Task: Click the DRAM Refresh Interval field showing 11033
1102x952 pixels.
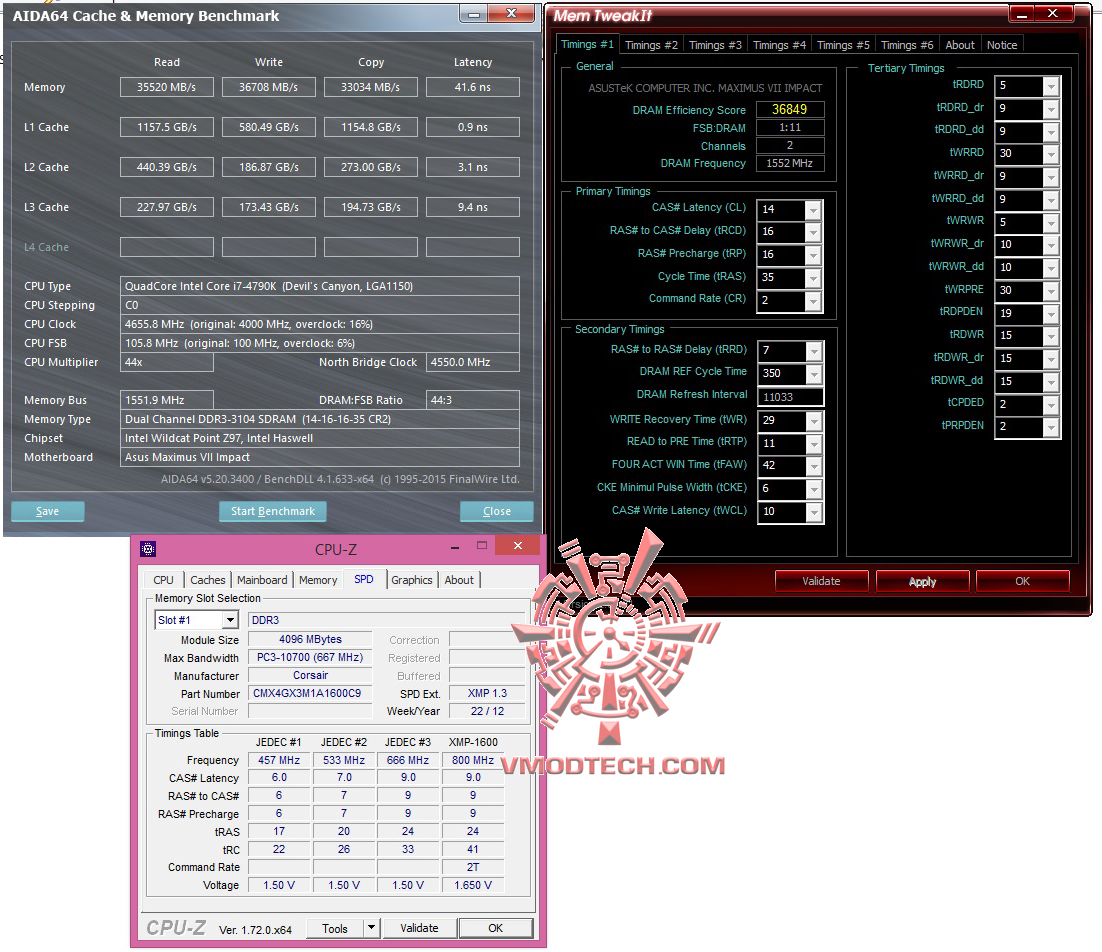Action: (x=790, y=397)
